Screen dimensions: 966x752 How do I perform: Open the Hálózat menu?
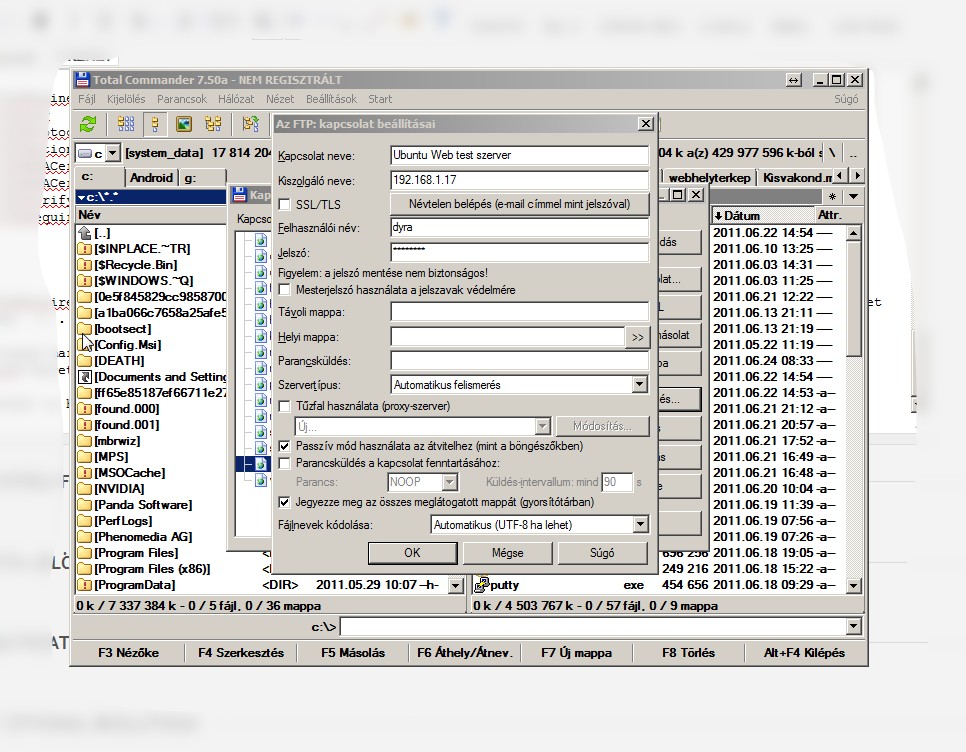[236, 99]
